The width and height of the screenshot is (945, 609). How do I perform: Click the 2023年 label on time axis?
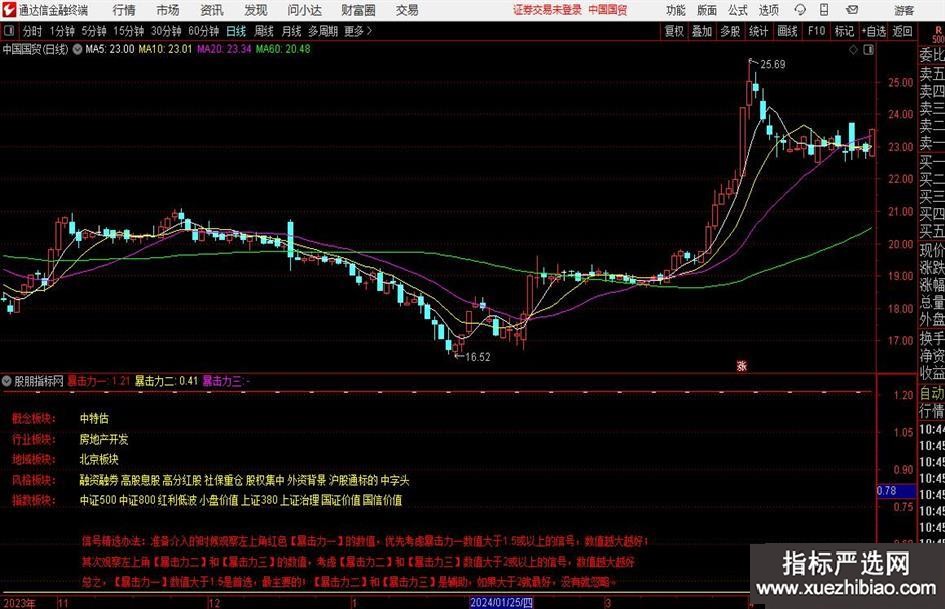[19, 603]
